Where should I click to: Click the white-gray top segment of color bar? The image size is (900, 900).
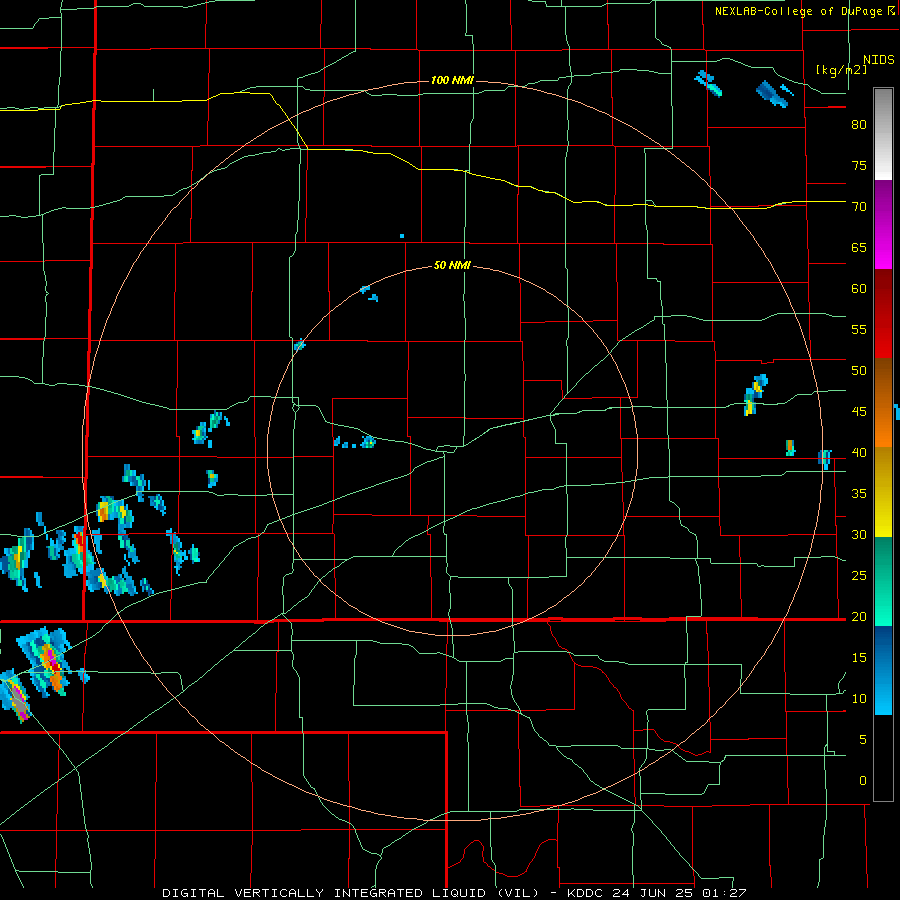coord(883,134)
